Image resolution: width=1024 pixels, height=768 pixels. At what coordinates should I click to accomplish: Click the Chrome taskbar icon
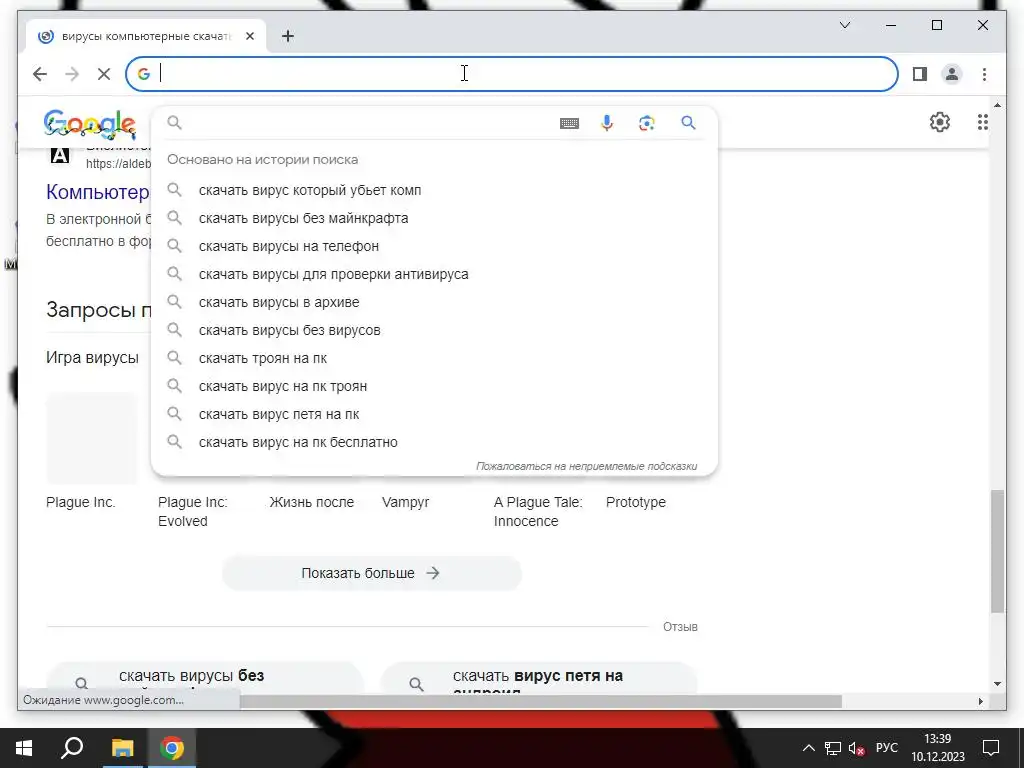coord(172,748)
